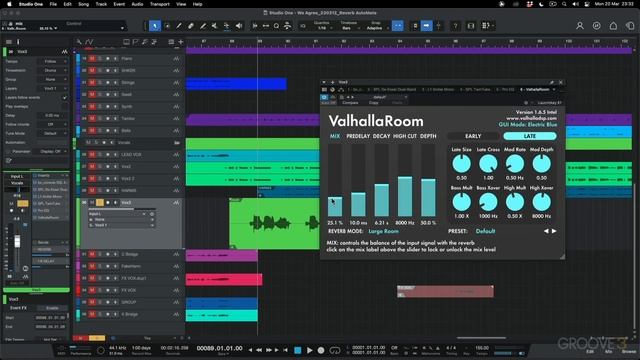Select the Listen speaker tool
This screenshot has height=360, width=640.
pyautogui.click(x=239, y=26)
